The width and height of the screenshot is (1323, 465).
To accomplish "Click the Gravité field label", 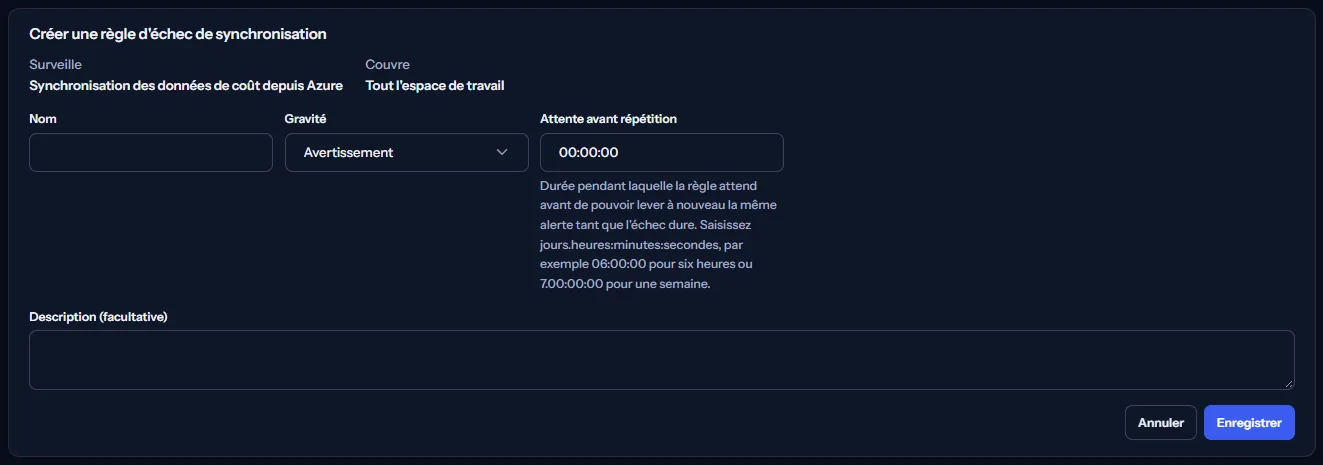I will (305, 118).
